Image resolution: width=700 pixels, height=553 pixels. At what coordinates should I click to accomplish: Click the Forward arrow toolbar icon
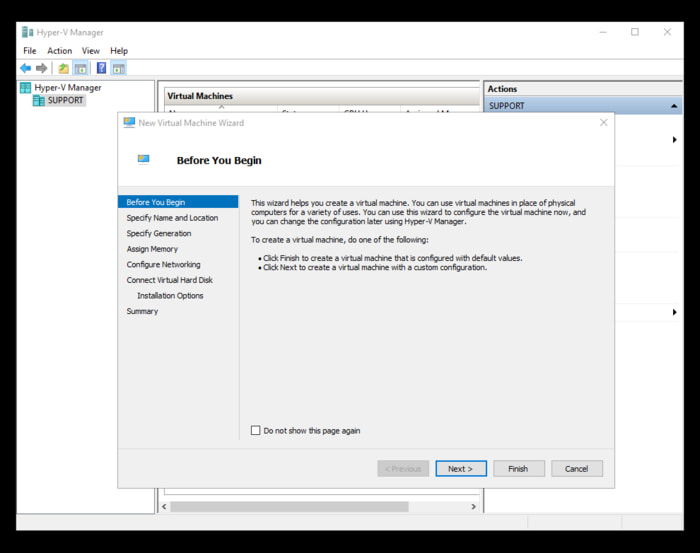point(42,68)
